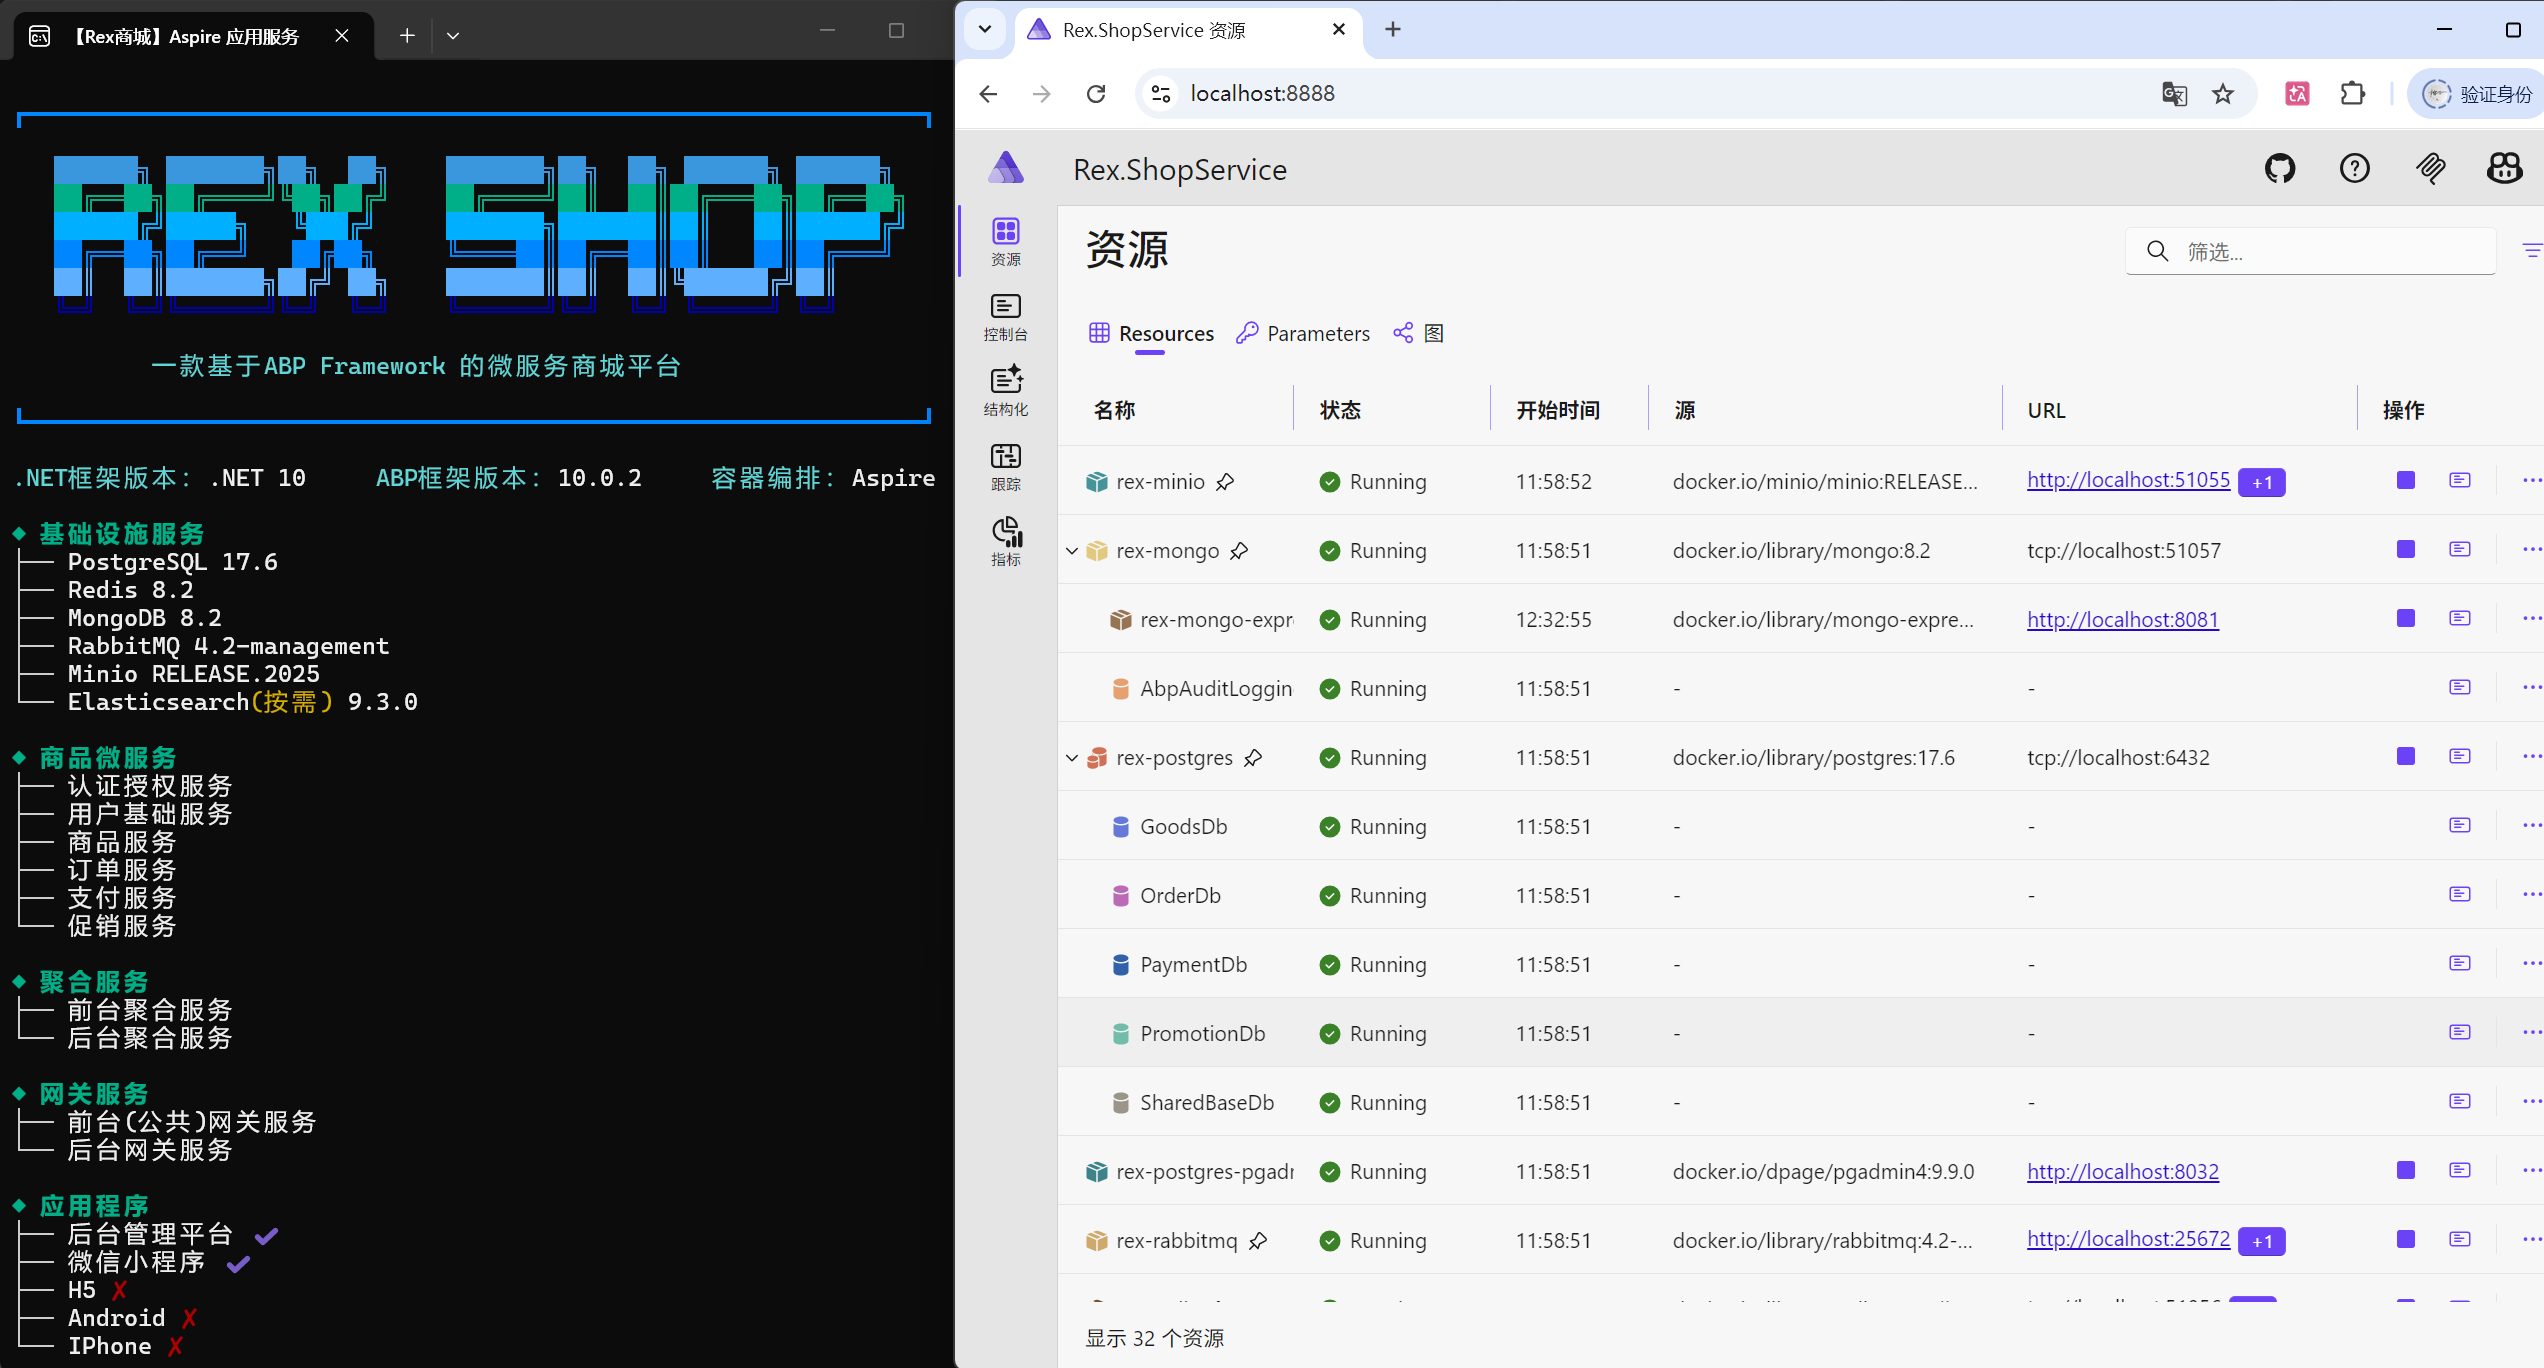Open more actions for rex-mongo row
Viewport: 2544px width, 1368px height.
pyautogui.click(x=2532, y=549)
